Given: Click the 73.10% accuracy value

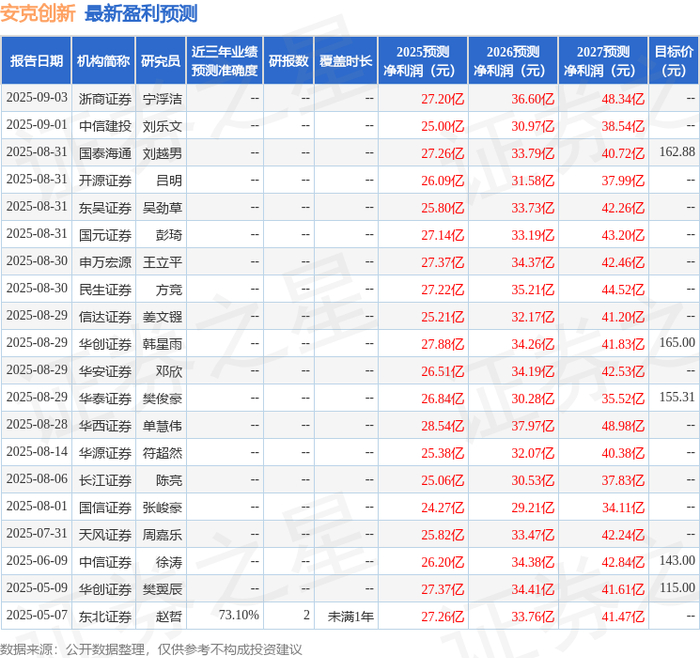Looking at the screenshot, I should click(x=239, y=615).
